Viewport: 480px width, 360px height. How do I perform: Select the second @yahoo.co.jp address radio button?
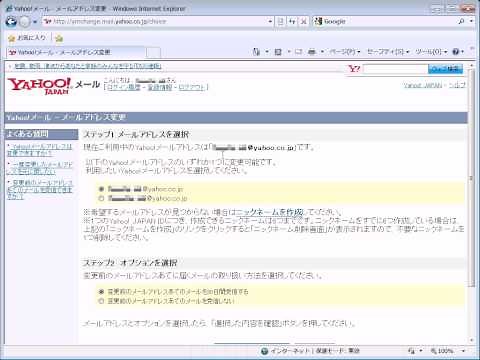[101, 199]
